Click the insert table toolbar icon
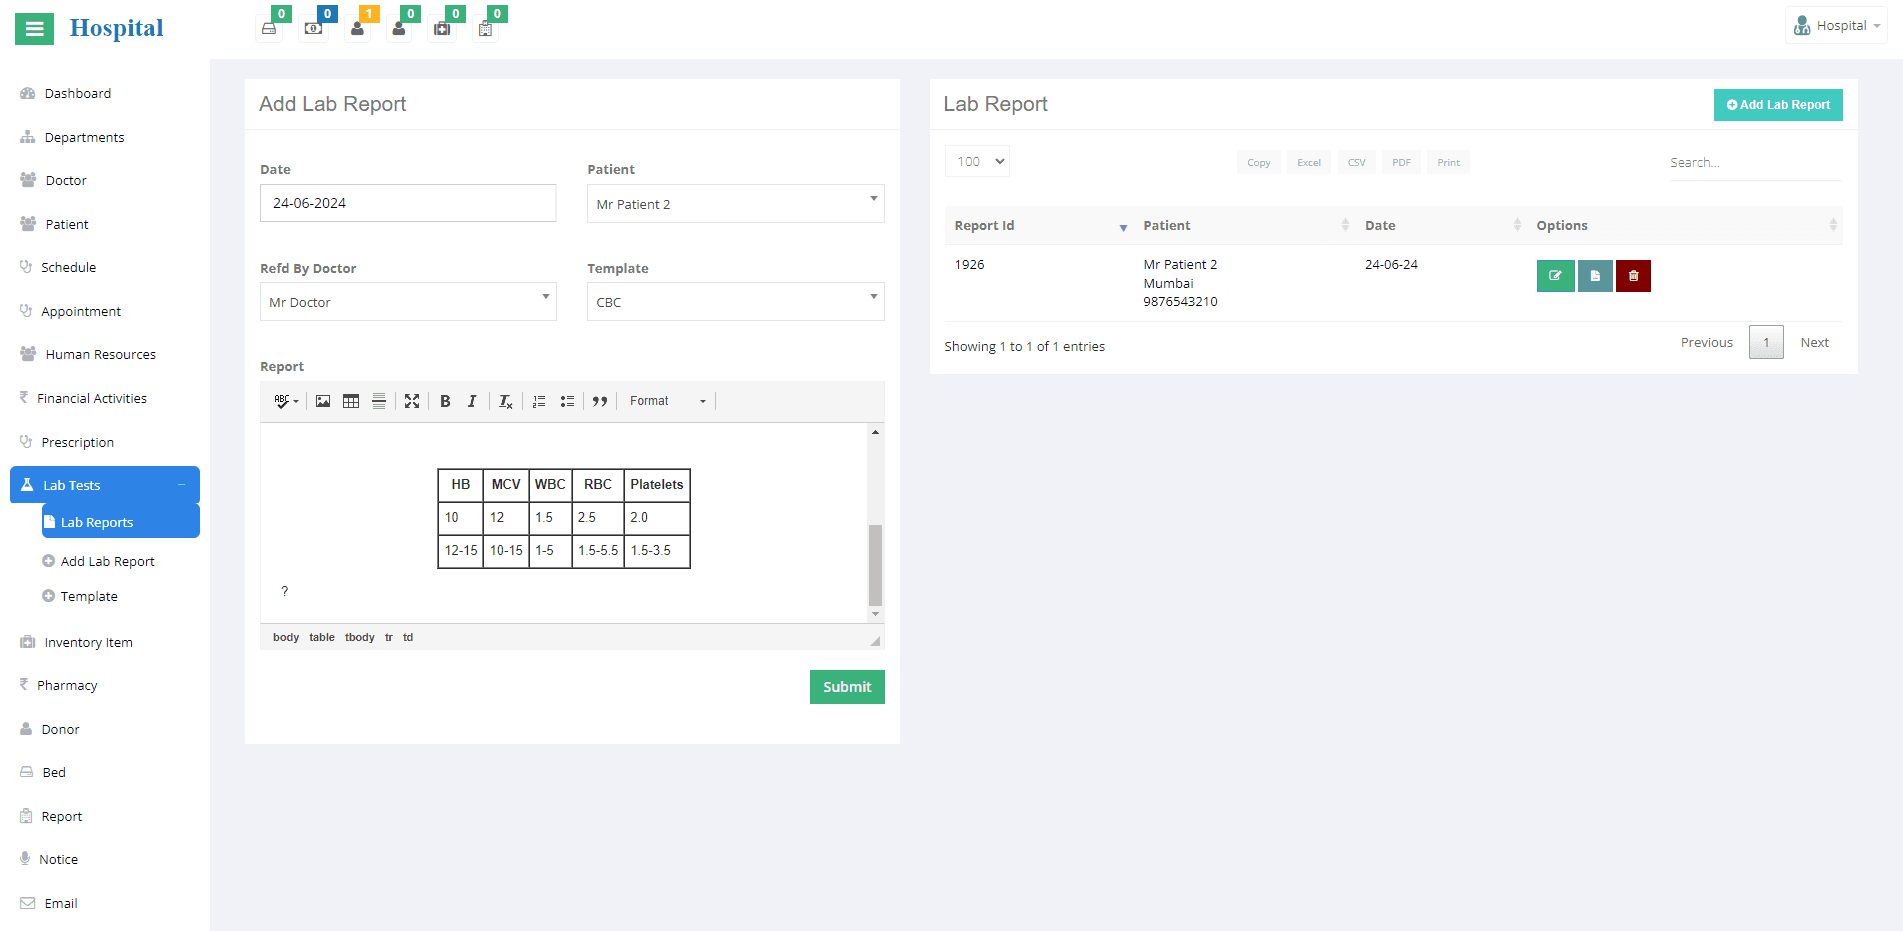 pos(351,401)
